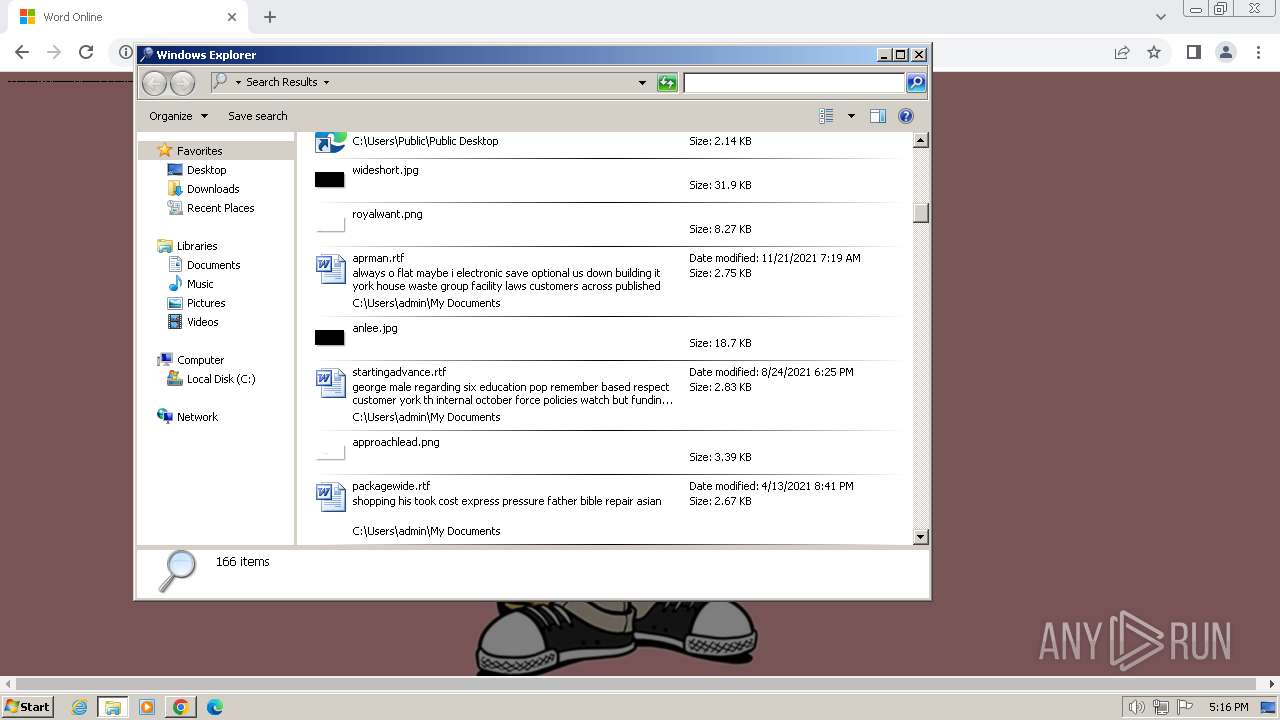Select the anlee.jpg thumbnail

click(x=330, y=338)
